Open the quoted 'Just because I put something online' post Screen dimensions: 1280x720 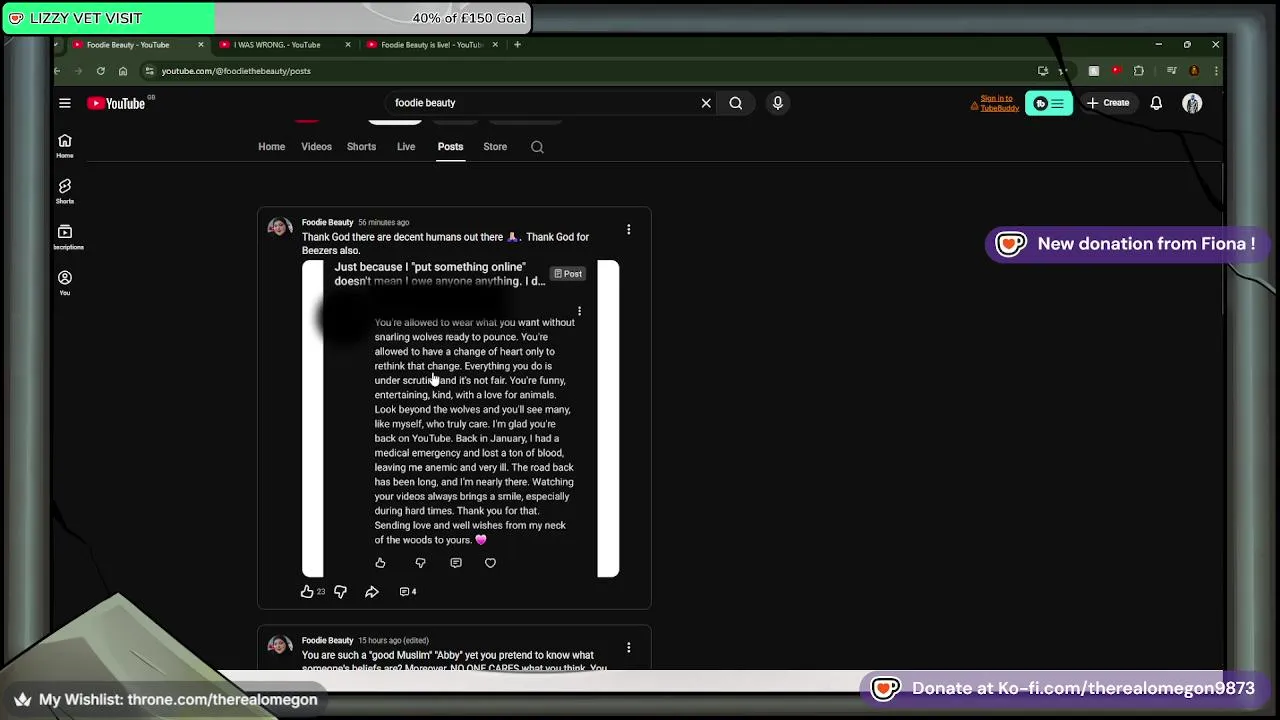[x=440, y=274]
